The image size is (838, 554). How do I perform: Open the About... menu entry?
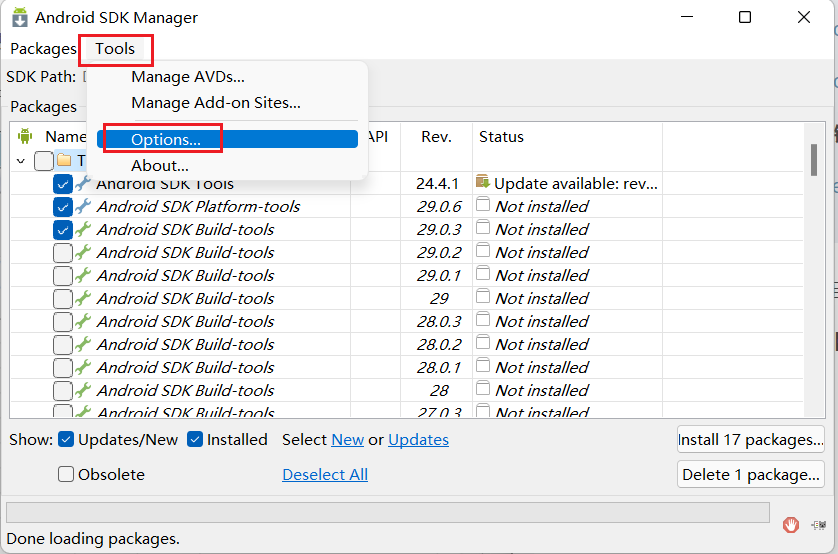160,166
